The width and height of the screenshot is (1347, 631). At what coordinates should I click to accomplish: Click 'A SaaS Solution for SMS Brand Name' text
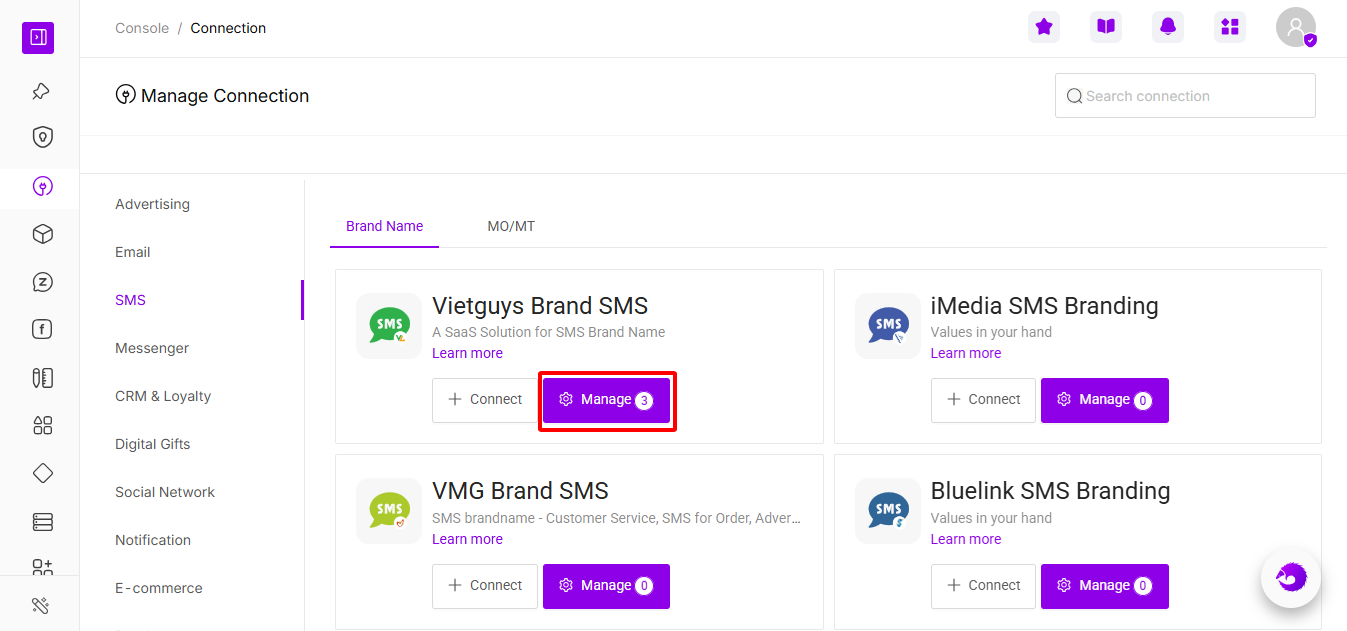tap(549, 332)
